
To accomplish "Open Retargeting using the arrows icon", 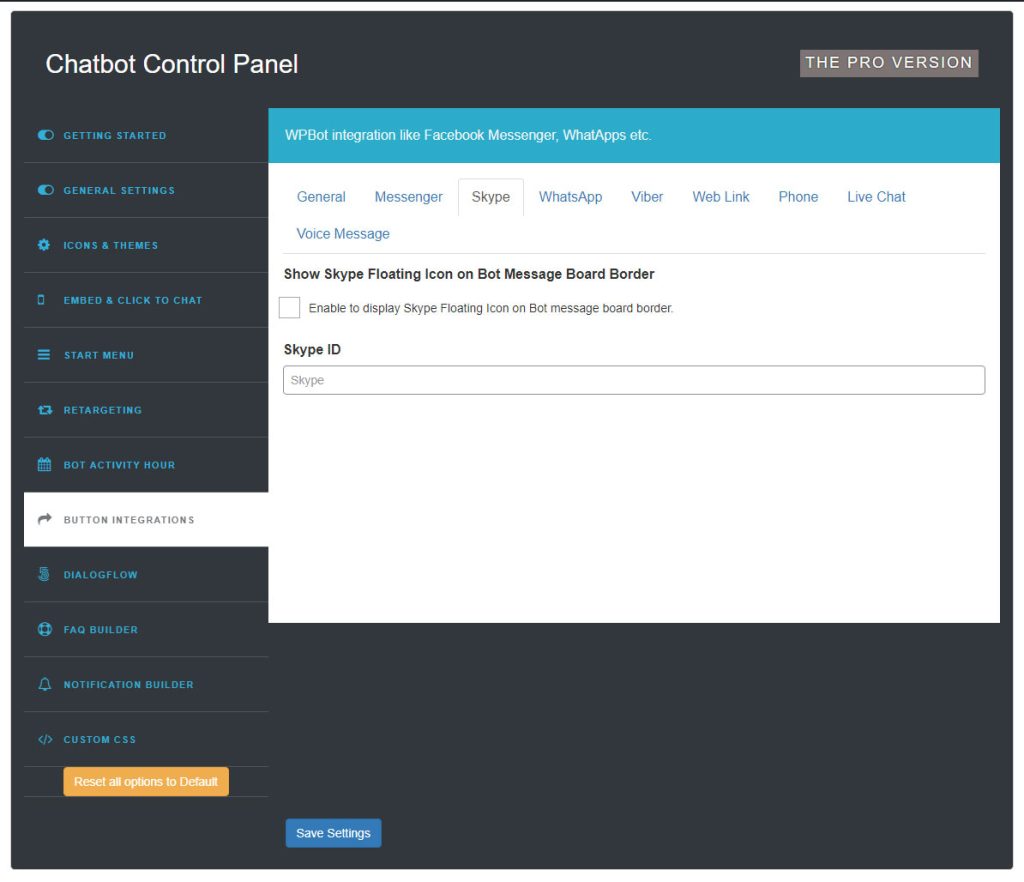I will point(44,409).
